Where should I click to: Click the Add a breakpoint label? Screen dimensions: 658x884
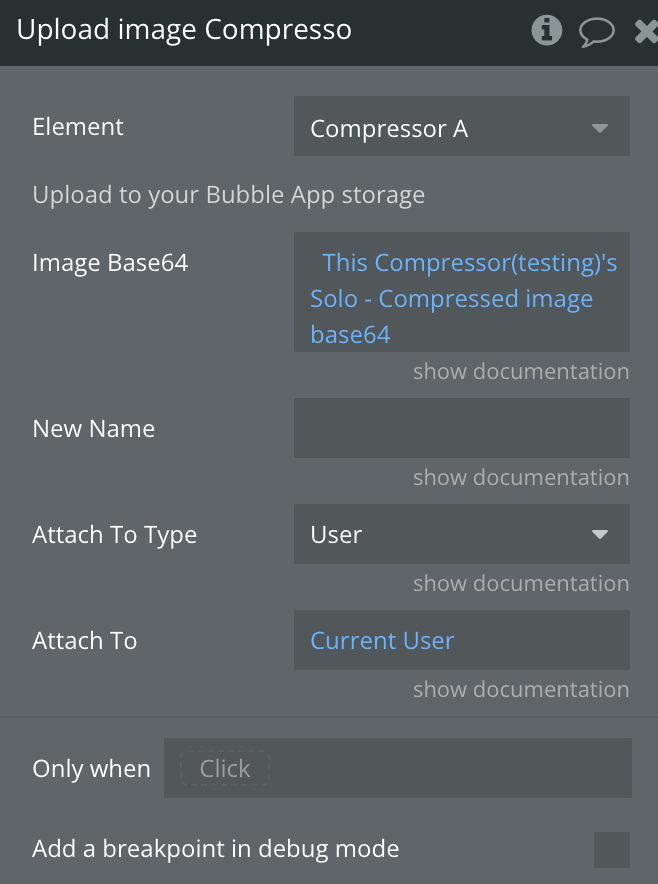216,849
